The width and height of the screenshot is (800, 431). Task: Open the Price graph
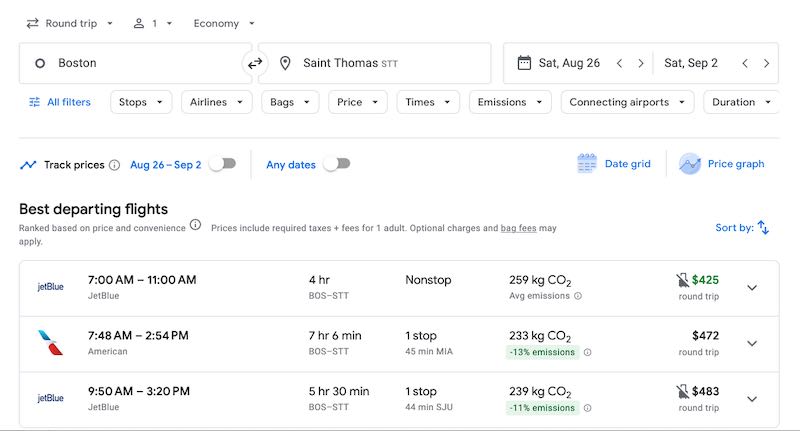coord(722,164)
